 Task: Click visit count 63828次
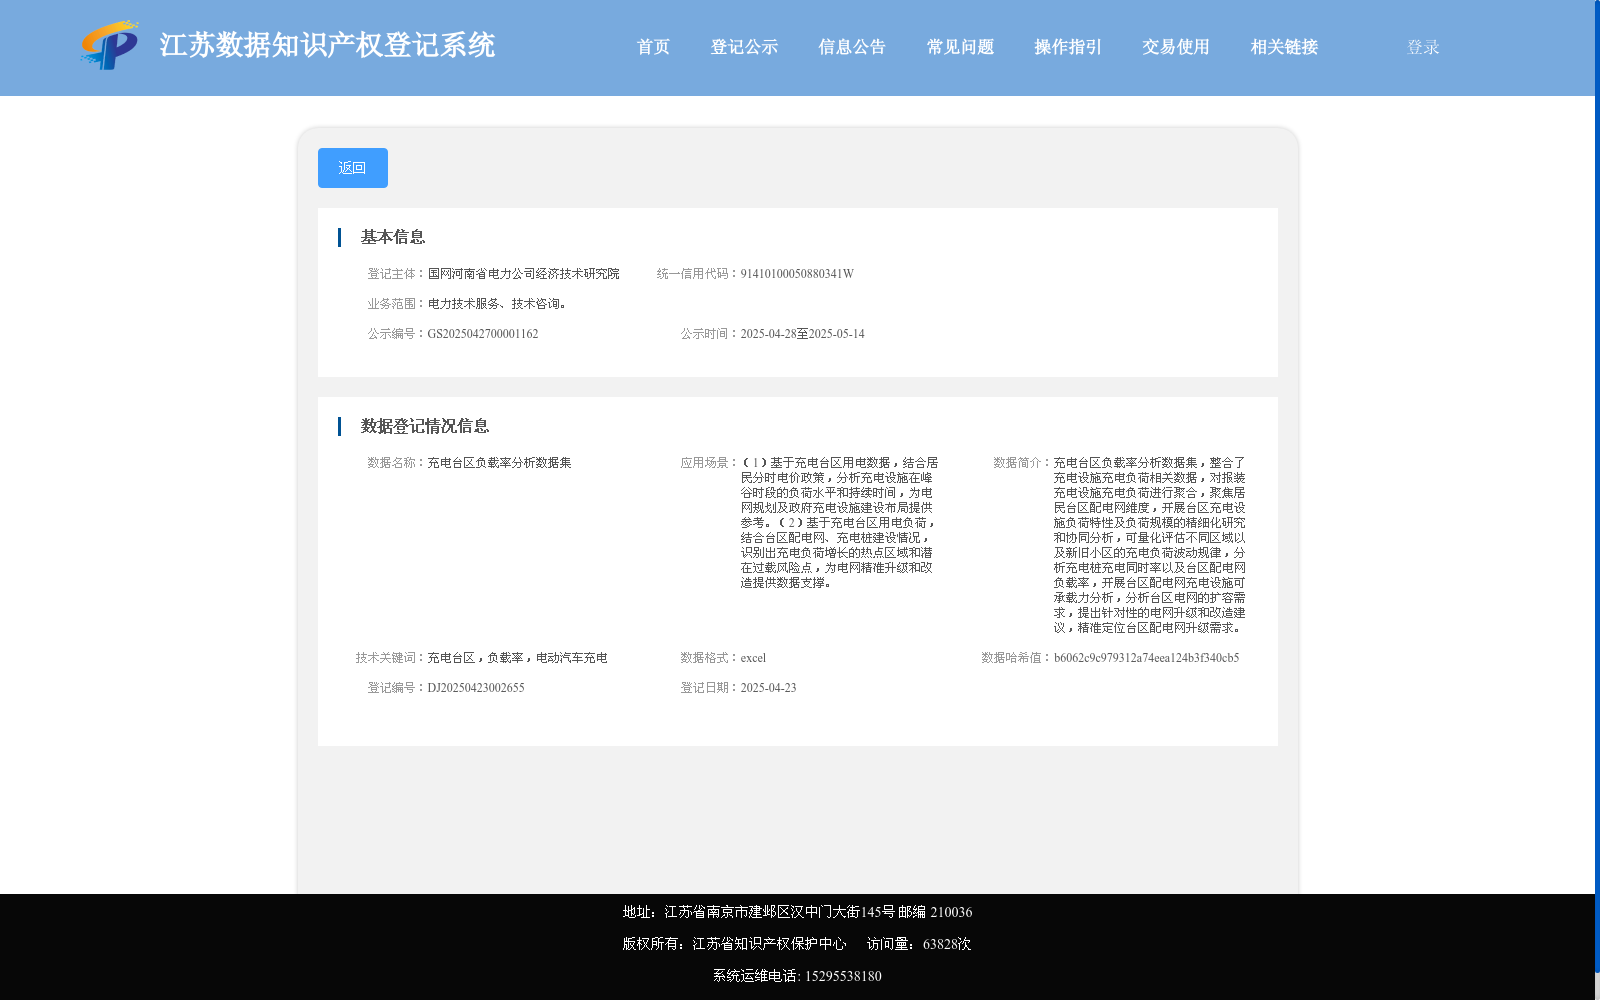pos(947,944)
